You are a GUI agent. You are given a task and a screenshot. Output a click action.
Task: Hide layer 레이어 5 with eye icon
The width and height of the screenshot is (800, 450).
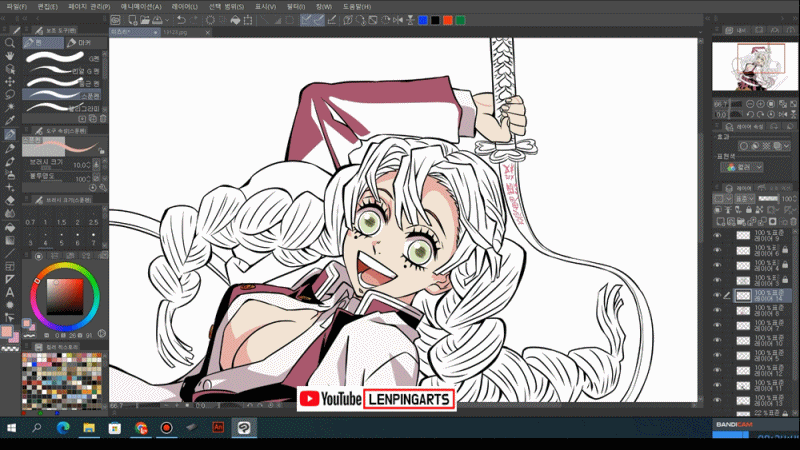tap(717, 355)
